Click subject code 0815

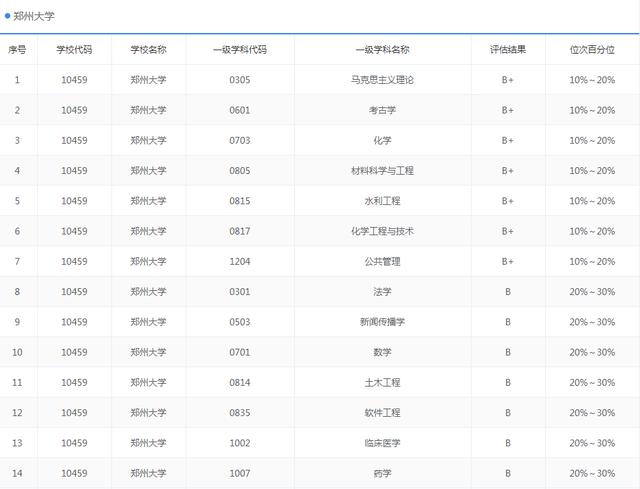(x=240, y=201)
